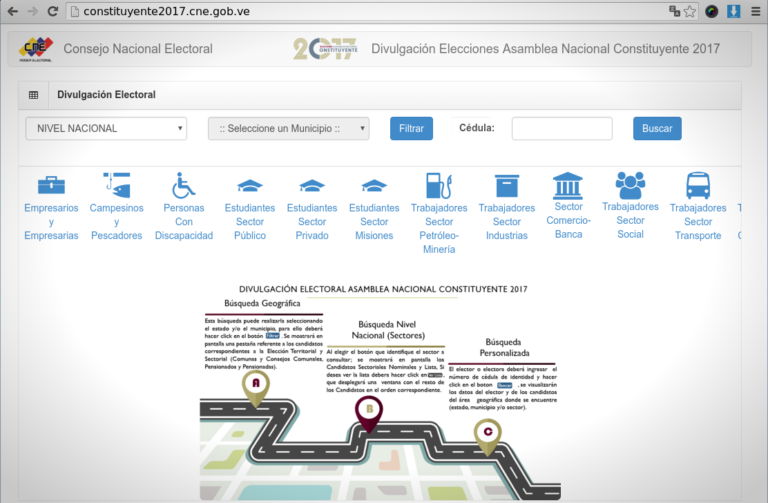Click the 2017 Constituyente logo
This screenshot has width=768, height=503.
click(x=325, y=49)
